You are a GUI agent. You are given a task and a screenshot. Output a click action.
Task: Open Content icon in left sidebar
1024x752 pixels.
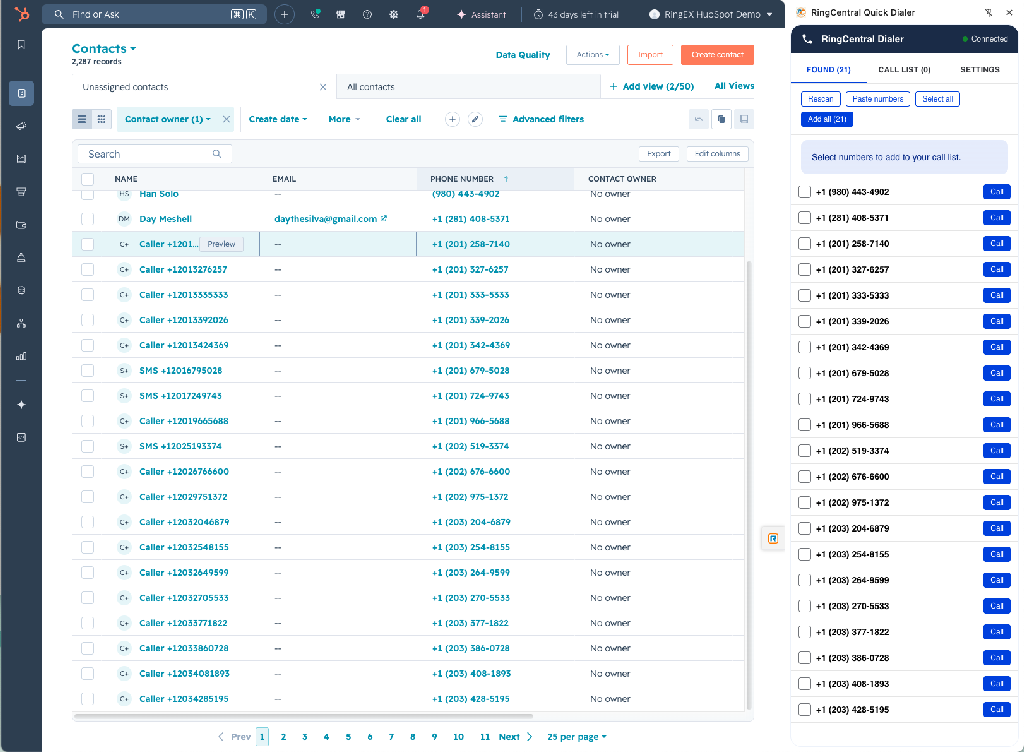tap(22, 159)
